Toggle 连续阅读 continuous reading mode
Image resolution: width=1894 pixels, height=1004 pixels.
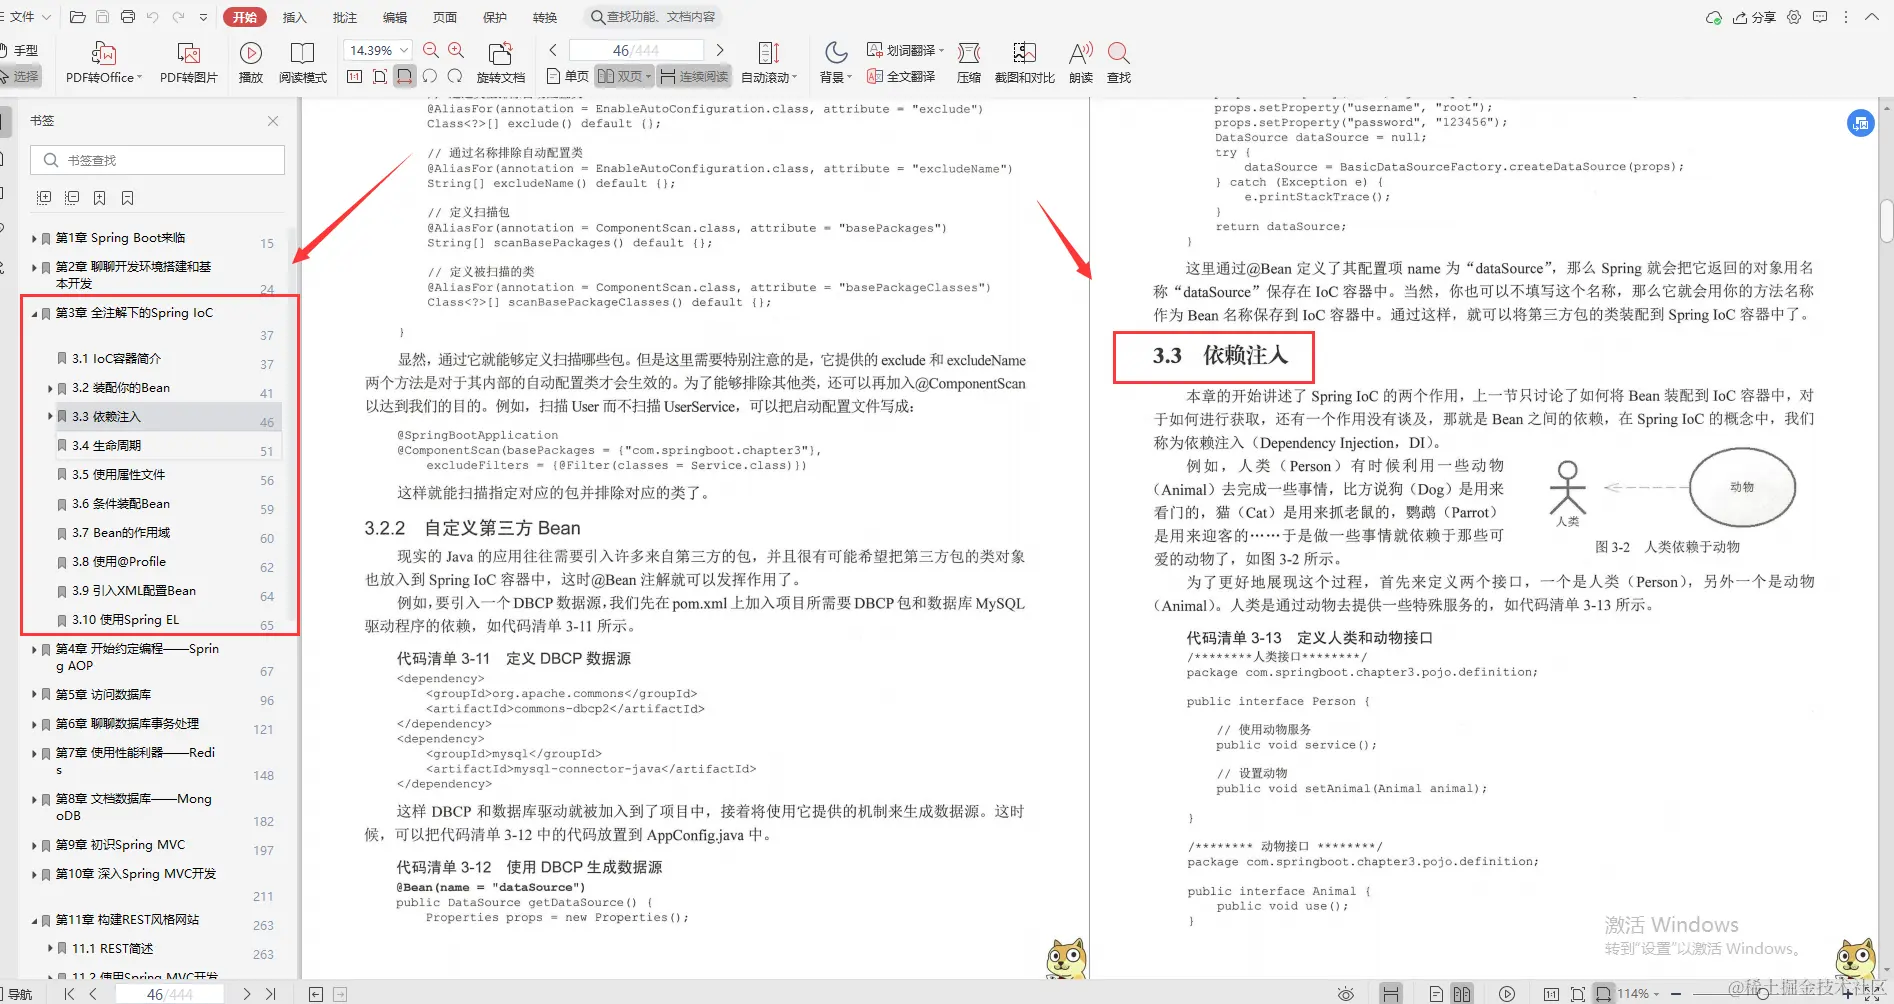[694, 75]
